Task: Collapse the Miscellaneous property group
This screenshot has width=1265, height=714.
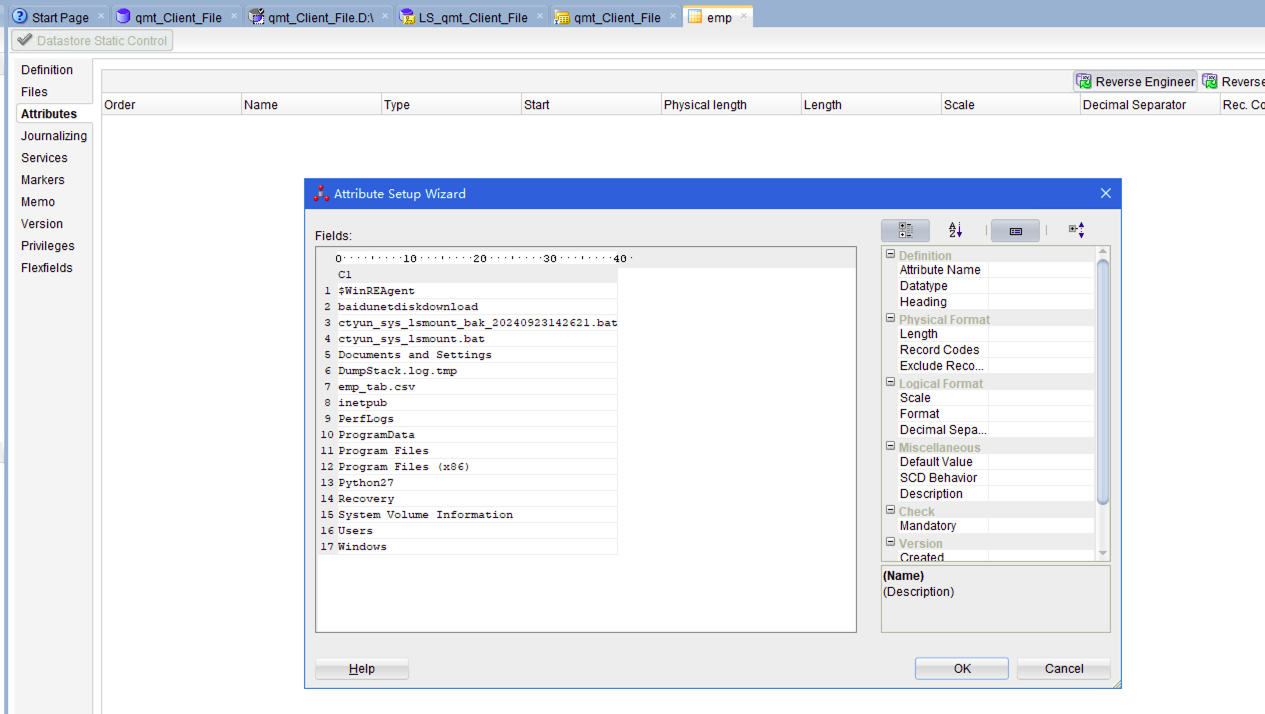Action: tap(890, 447)
